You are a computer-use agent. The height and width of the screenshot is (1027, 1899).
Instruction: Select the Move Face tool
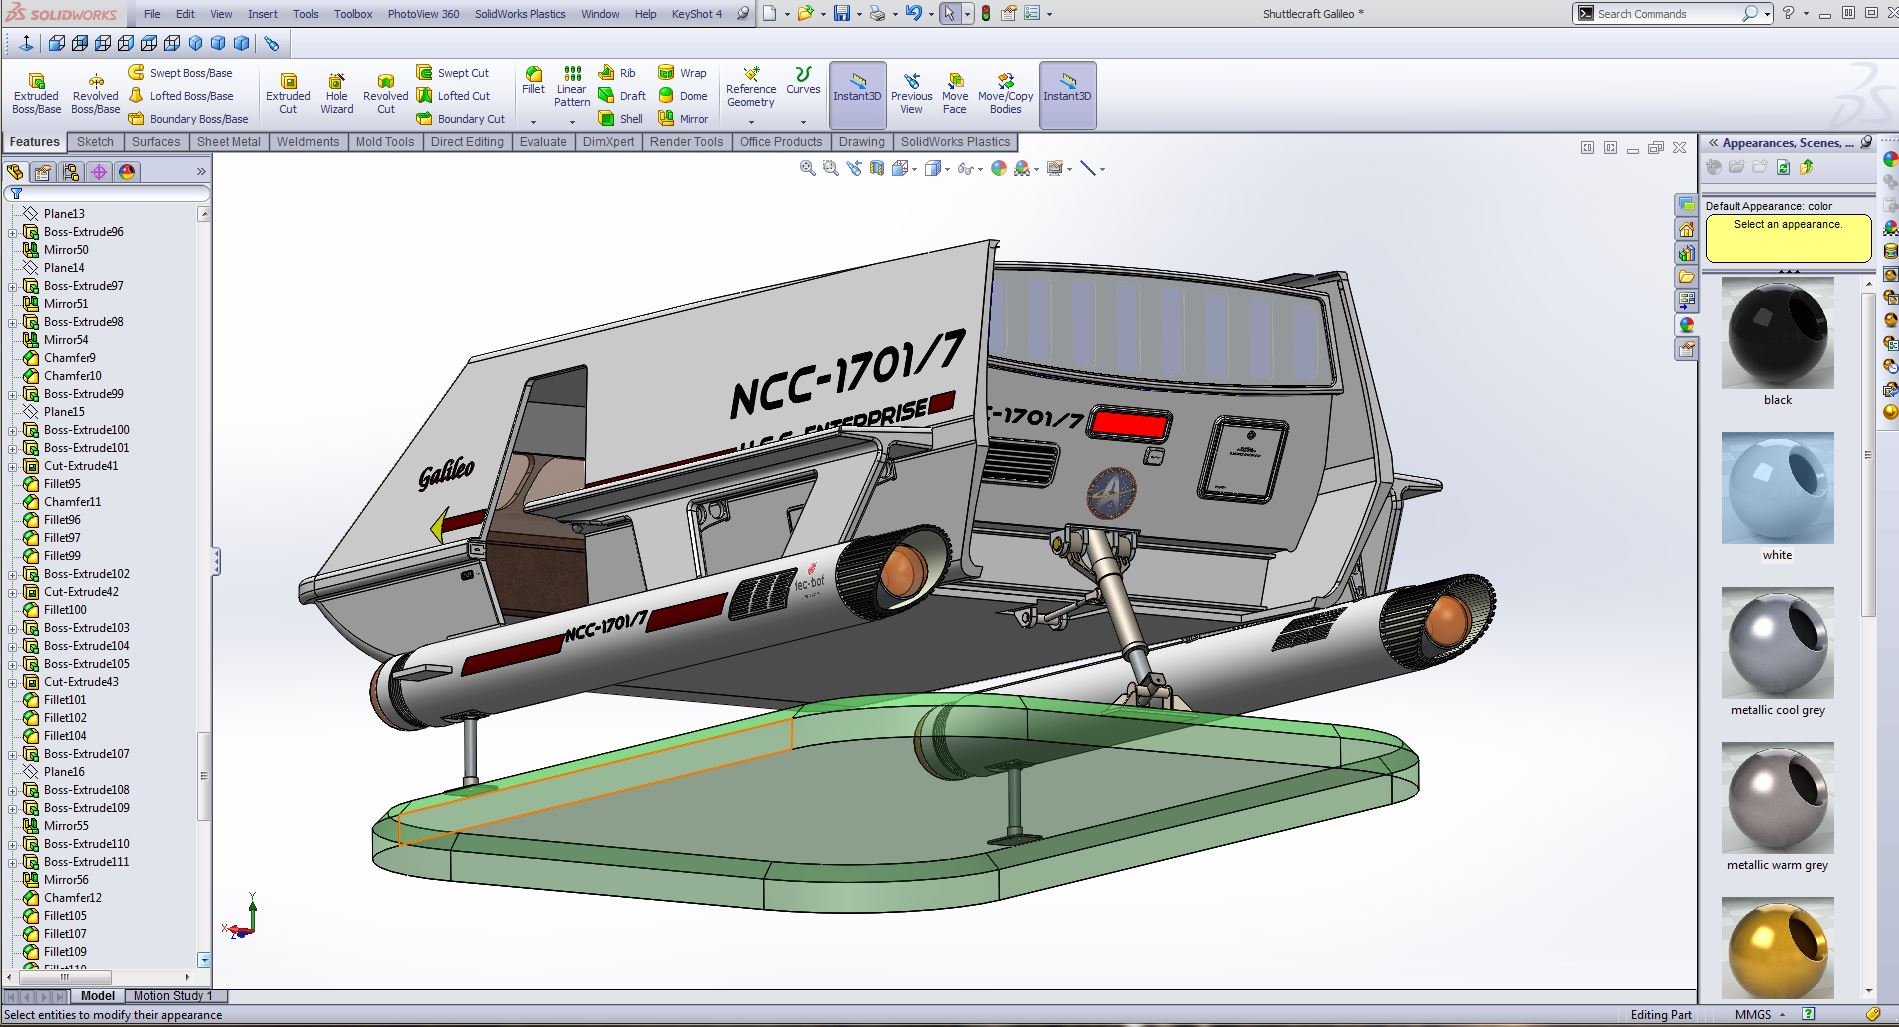955,94
